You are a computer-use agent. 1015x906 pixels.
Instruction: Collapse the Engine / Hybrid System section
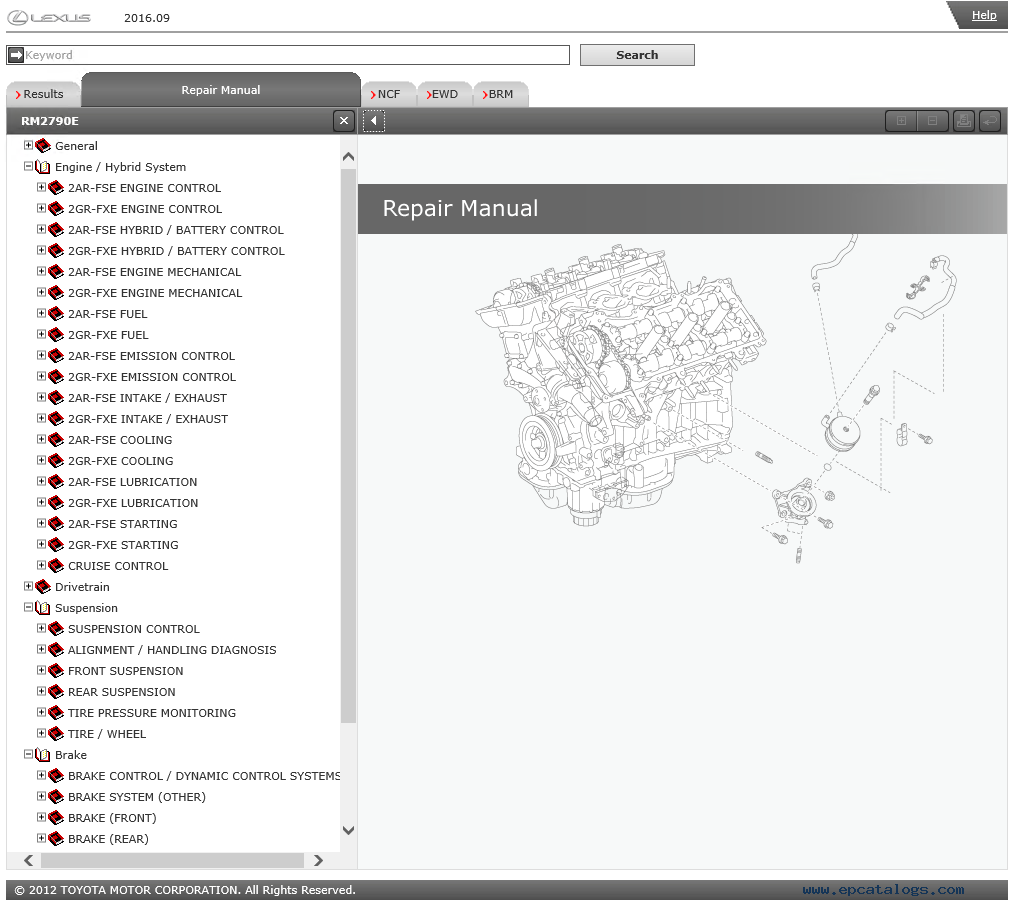pos(28,166)
